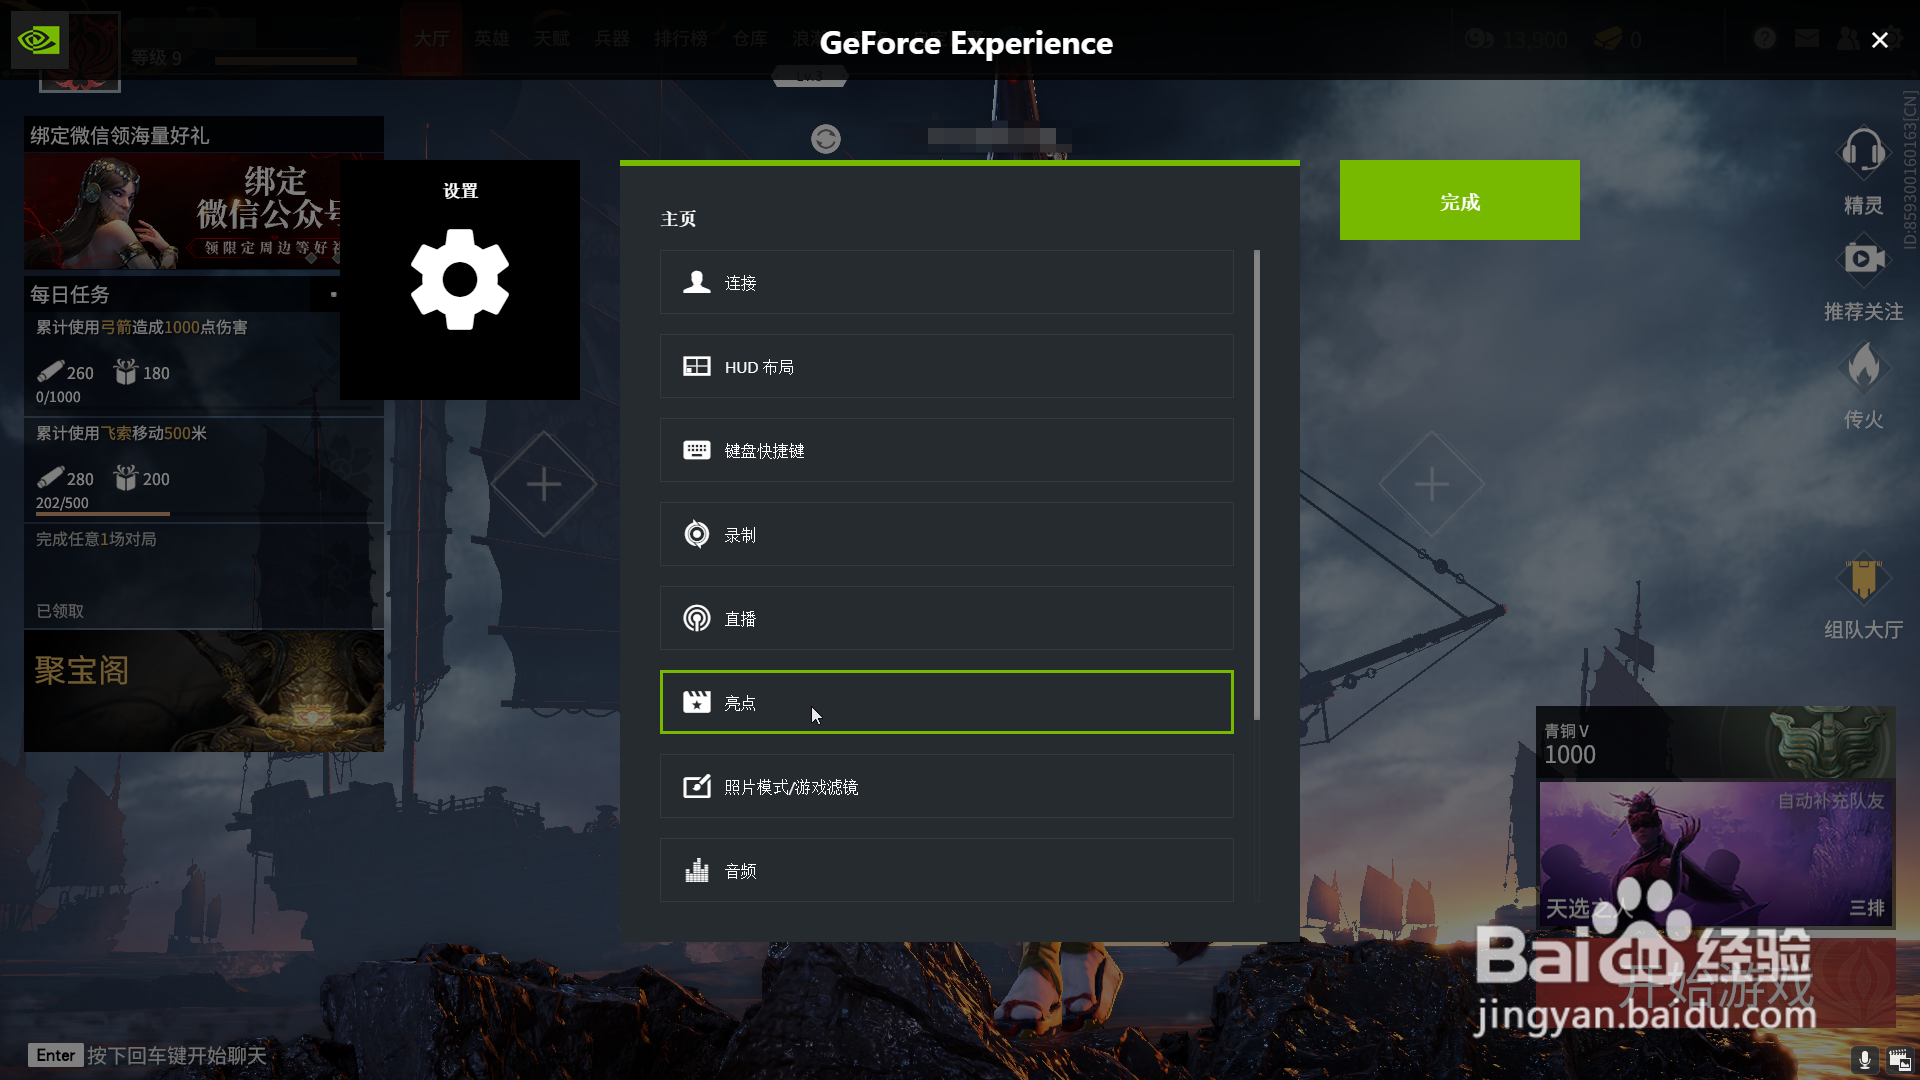Click the microphone icon in the game's bottom-right corner
1920x1080 pixels.
(x=1864, y=1060)
